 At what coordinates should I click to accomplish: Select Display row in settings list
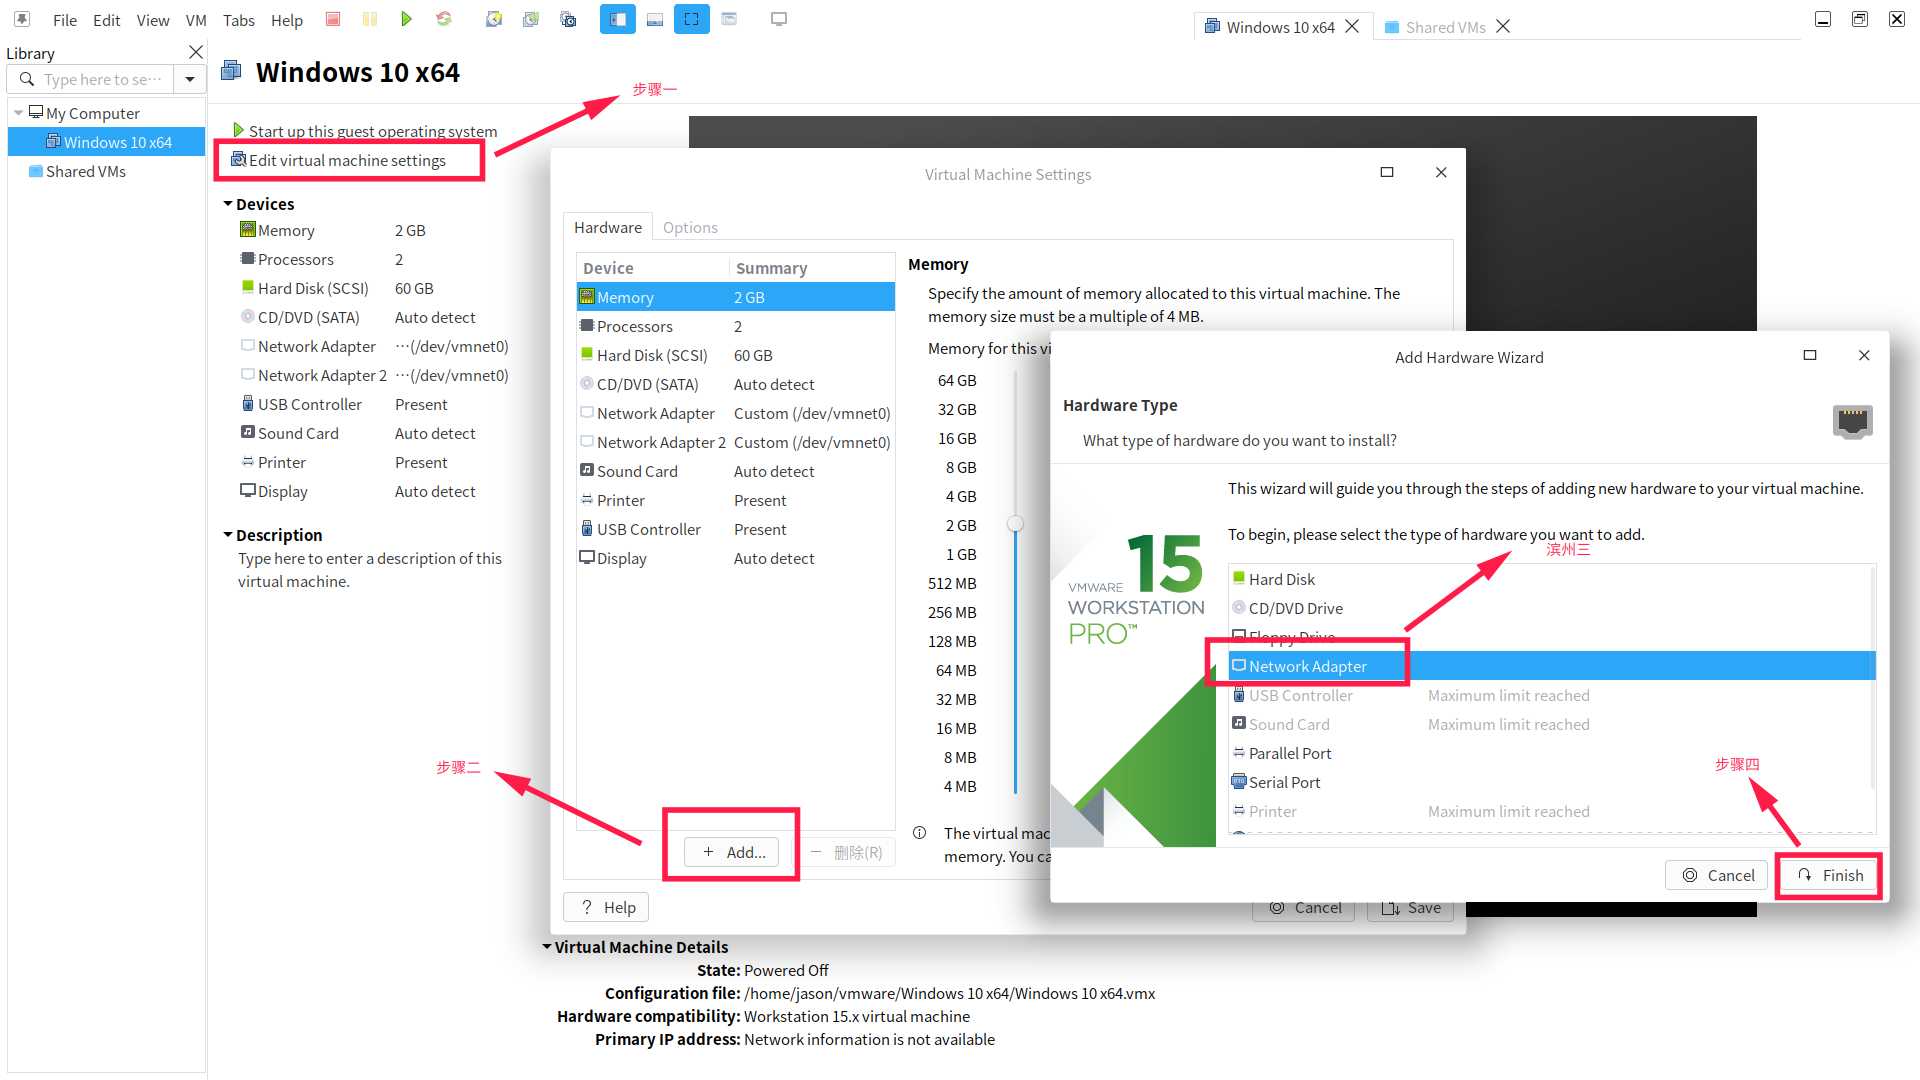coord(735,558)
